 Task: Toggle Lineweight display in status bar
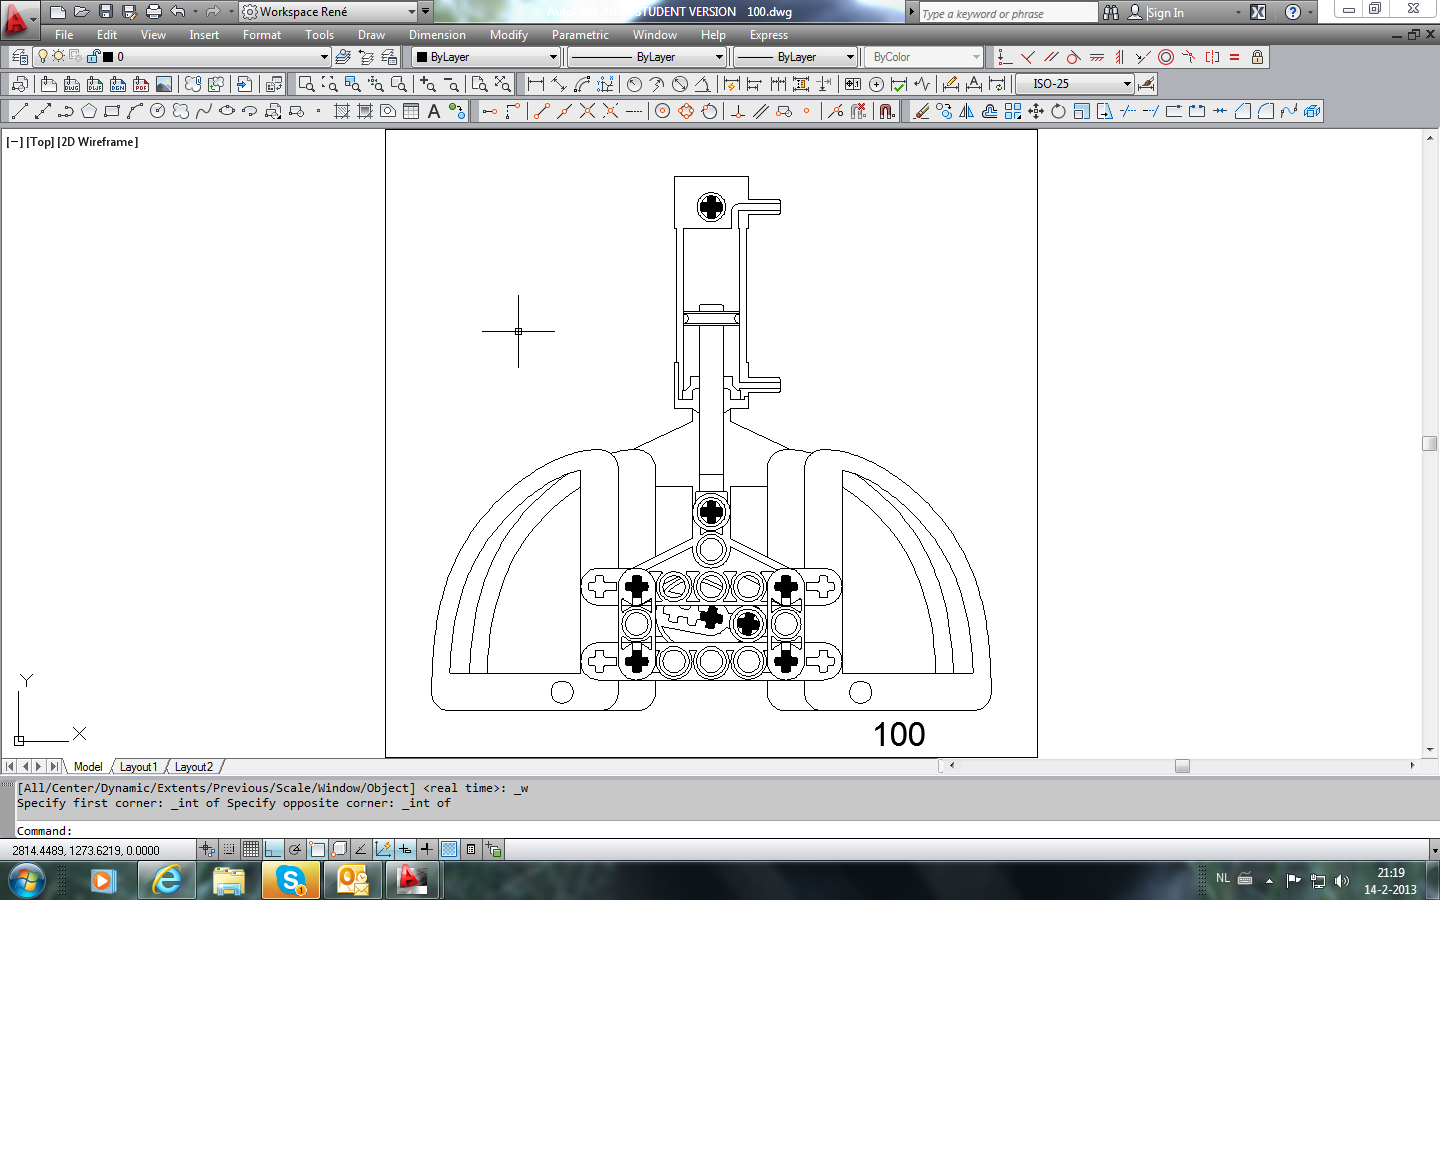(x=427, y=850)
